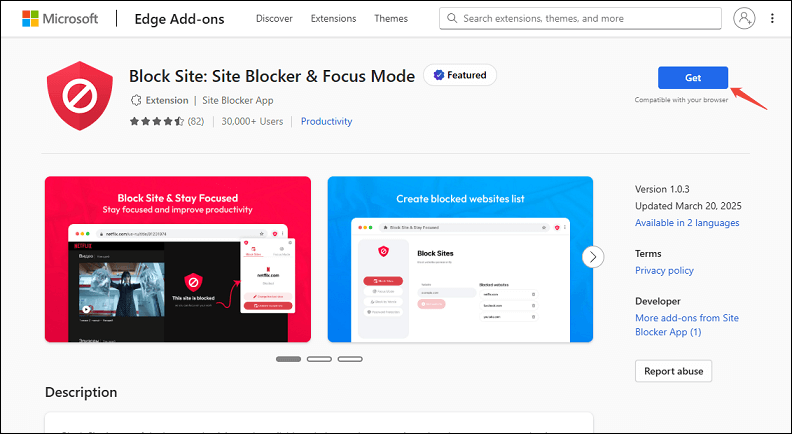This screenshot has height=434, width=792.
Task: Open the Edge Add-ons home link
Action: (x=179, y=19)
